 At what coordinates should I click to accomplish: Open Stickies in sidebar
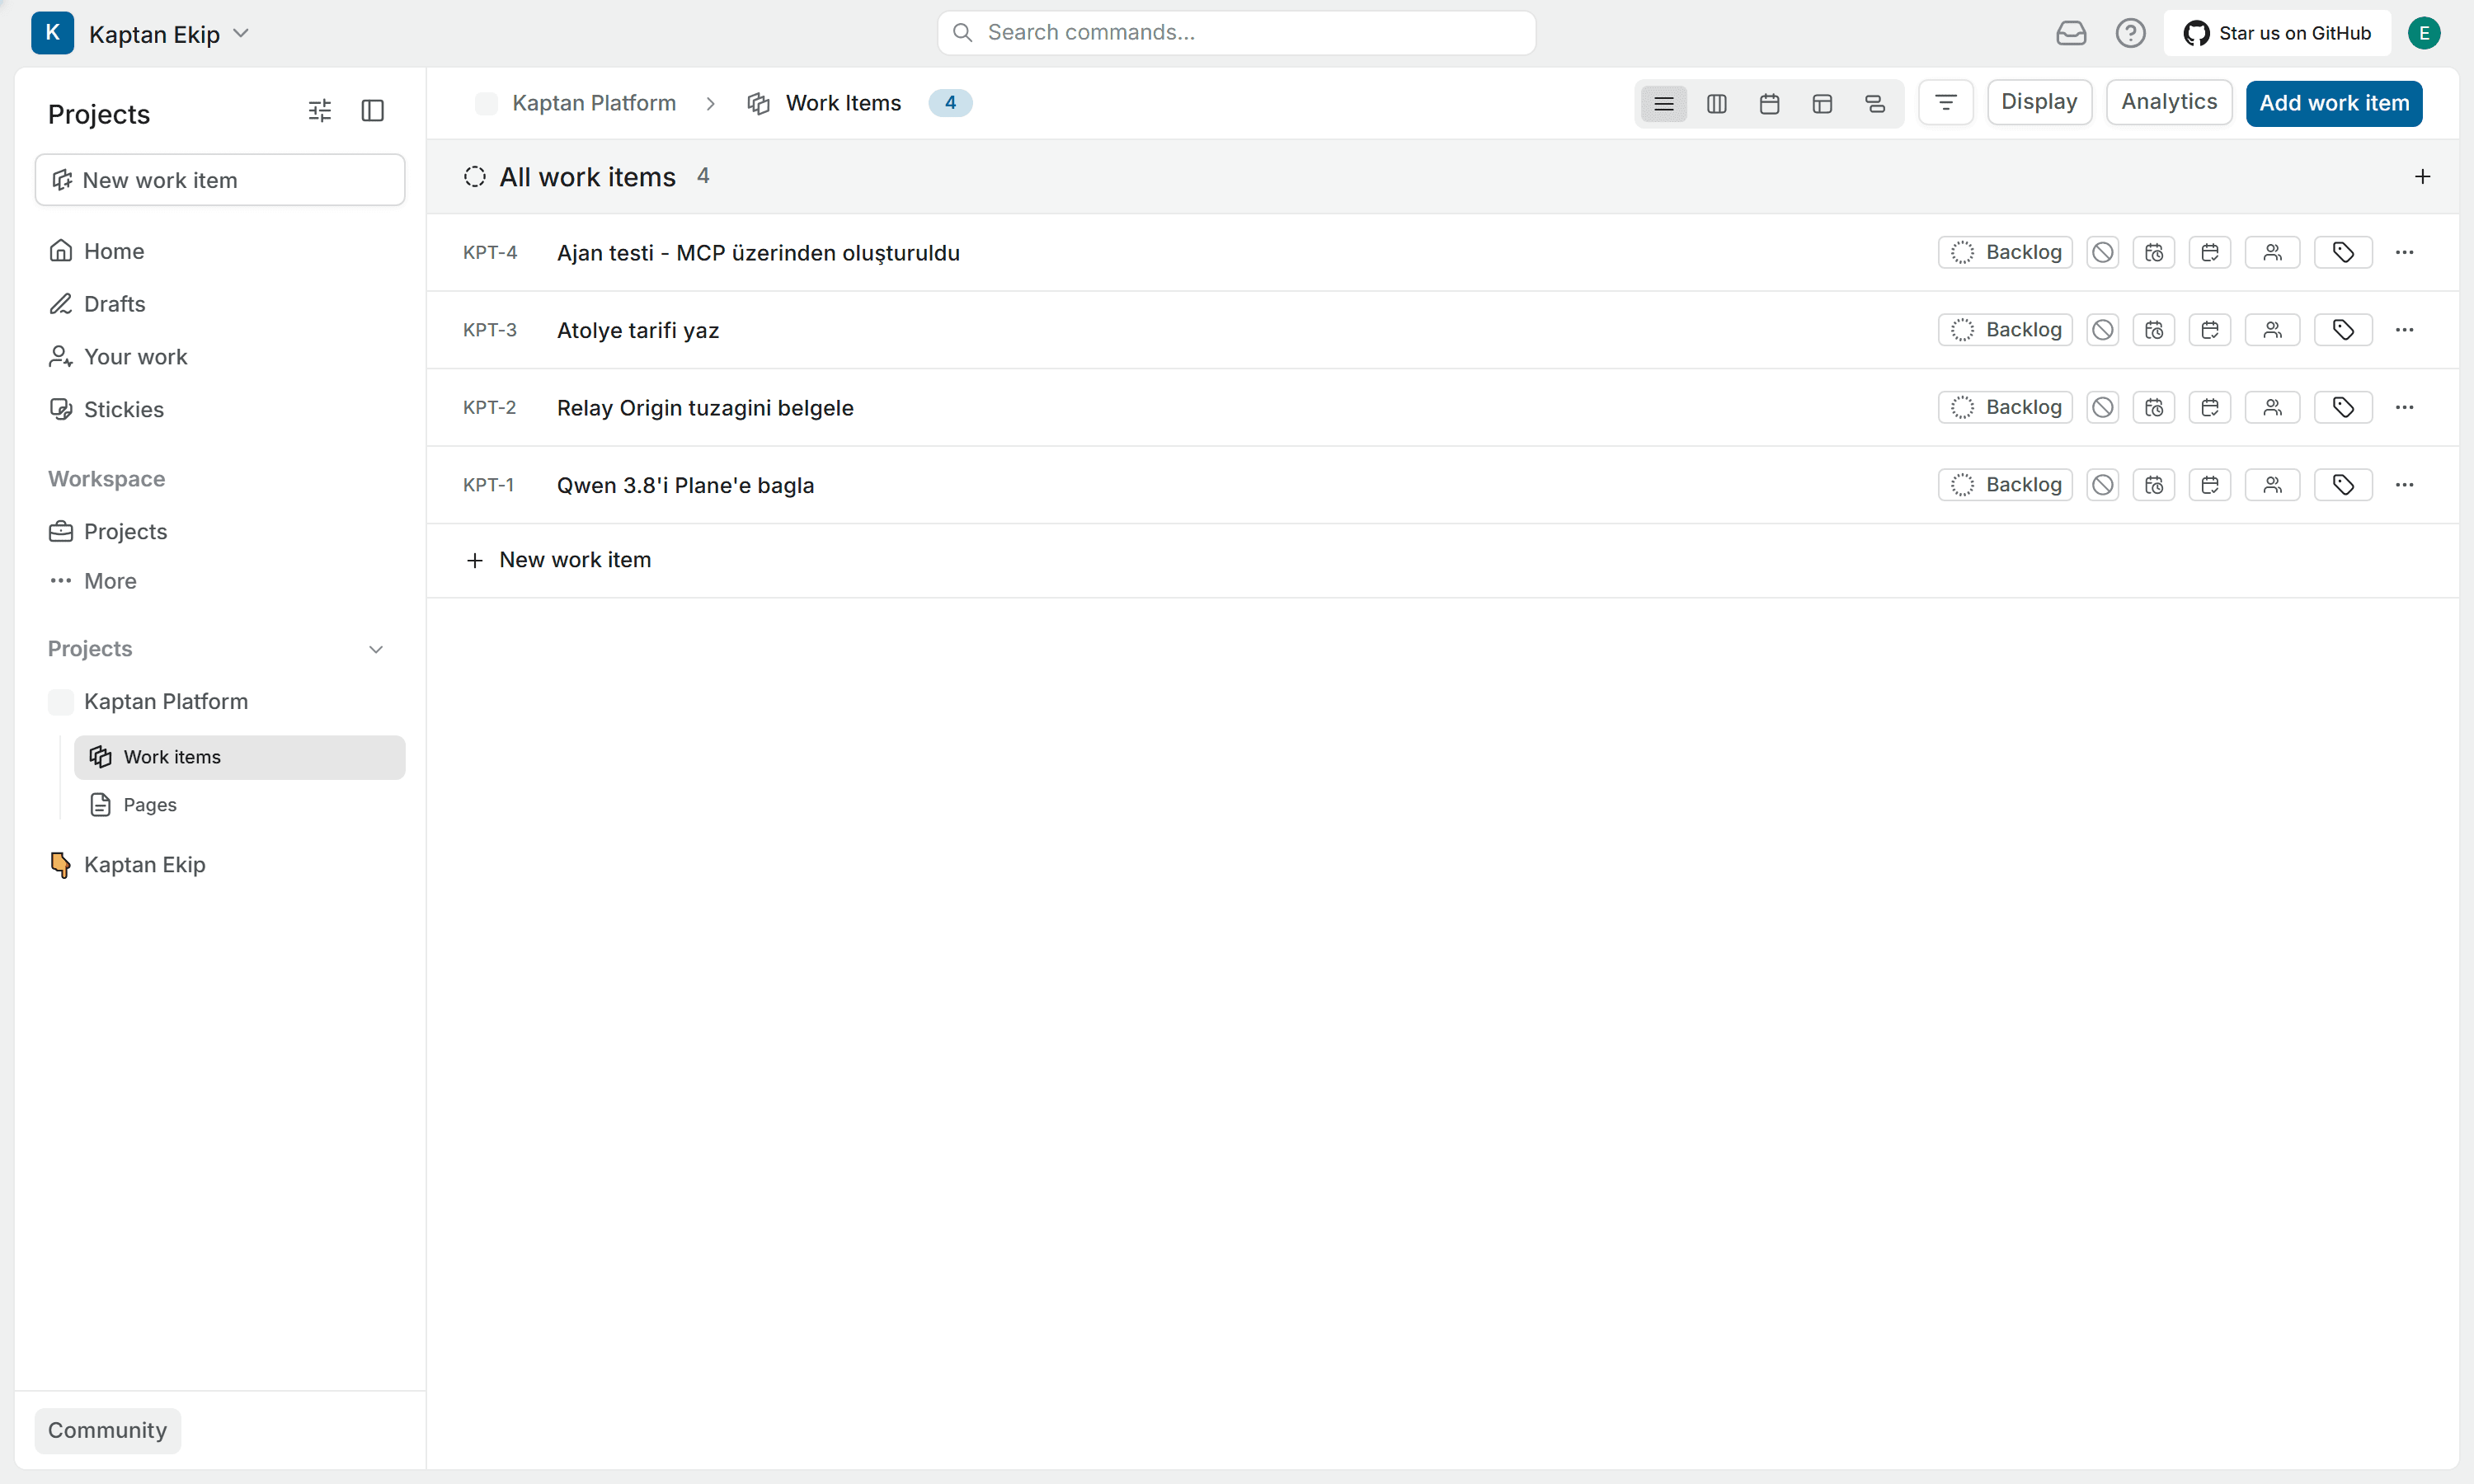[219, 409]
